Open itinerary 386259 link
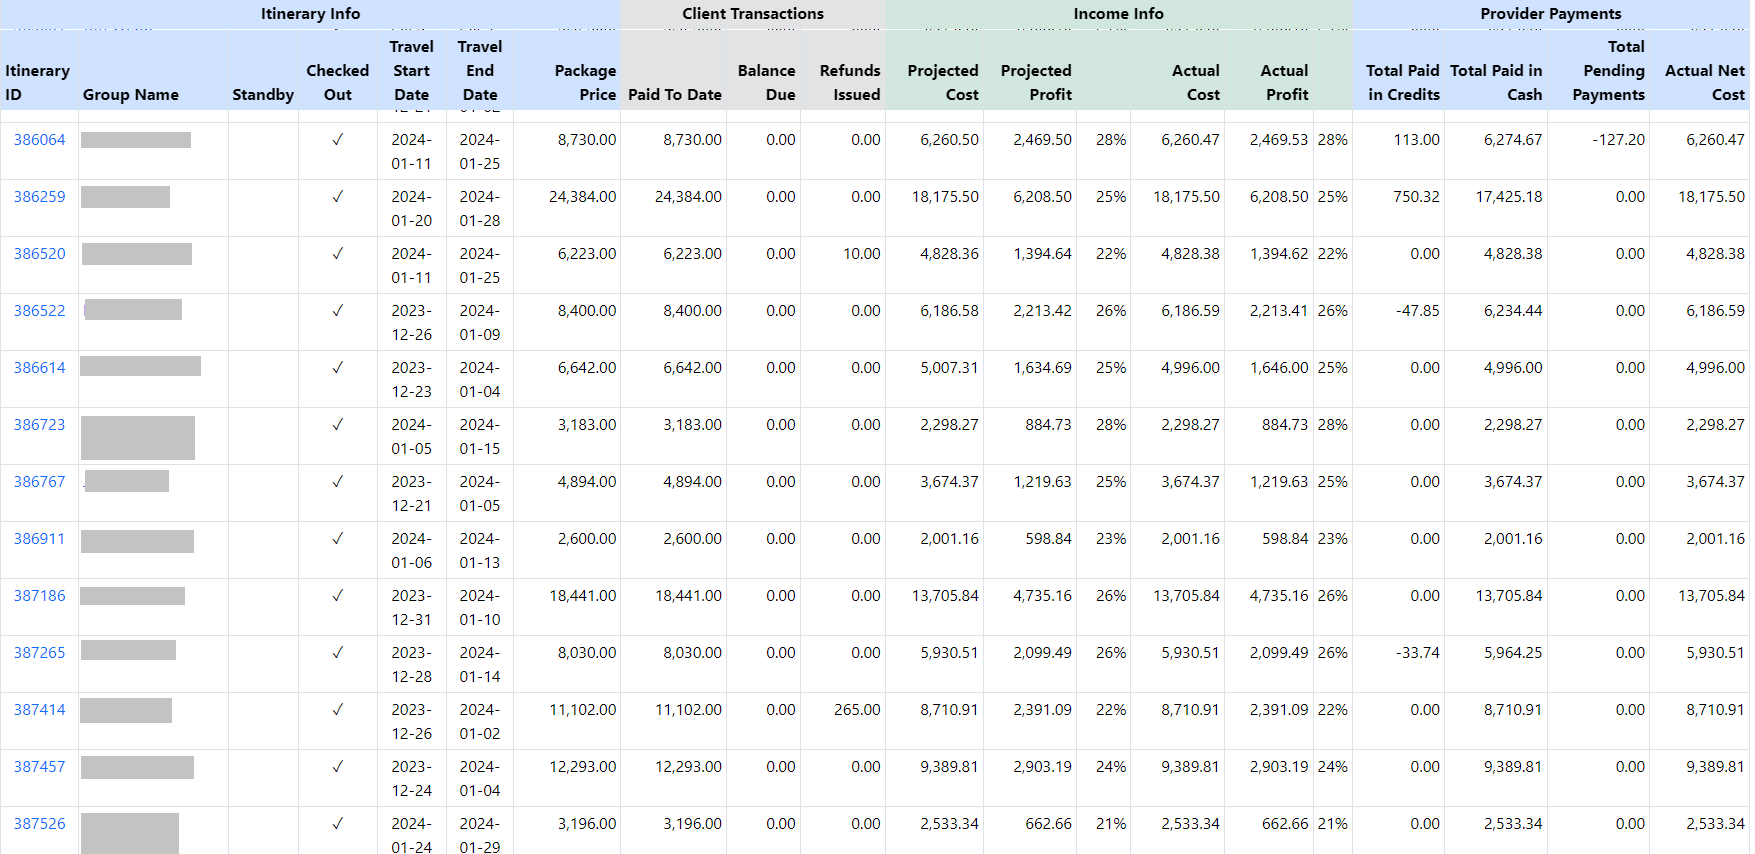The image size is (1755, 854). [x=39, y=197]
